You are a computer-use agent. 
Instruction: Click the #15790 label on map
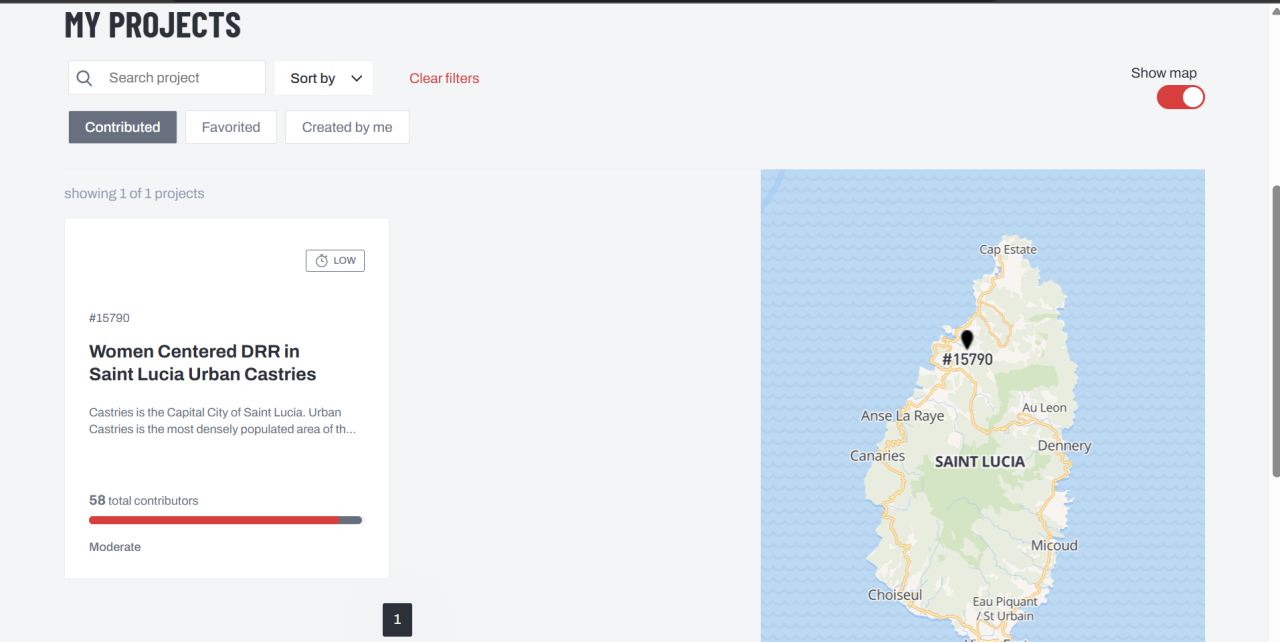[x=967, y=360]
